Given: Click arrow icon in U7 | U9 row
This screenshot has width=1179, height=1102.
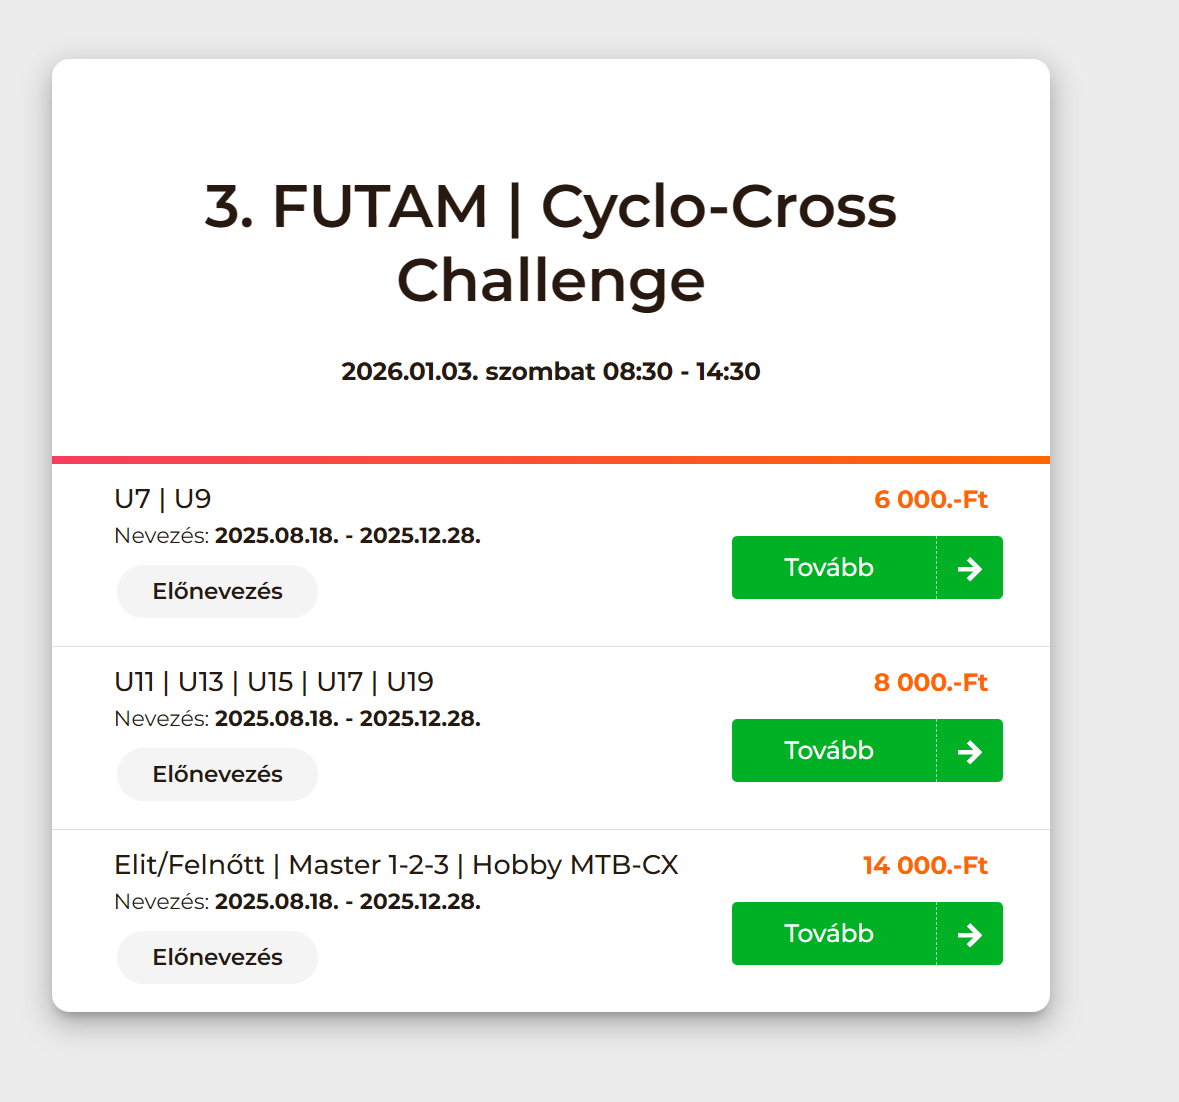Looking at the screenshot, I should tap(969, 568).
